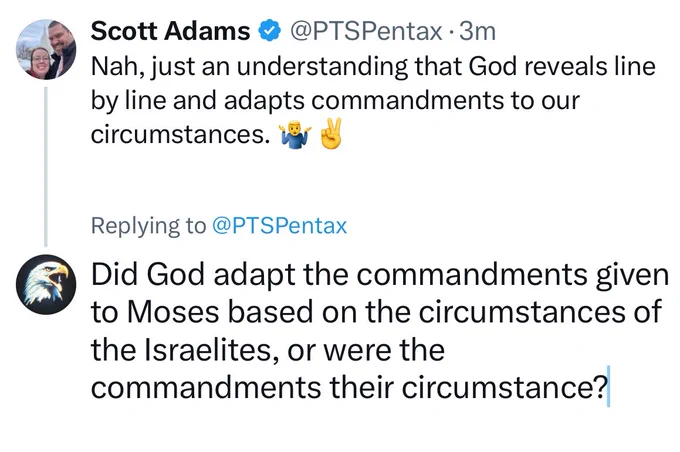Click the word commandments in Scott's tweet
Image resolution: width=680 pixels, height=452 pixels.
click(407, 100)
